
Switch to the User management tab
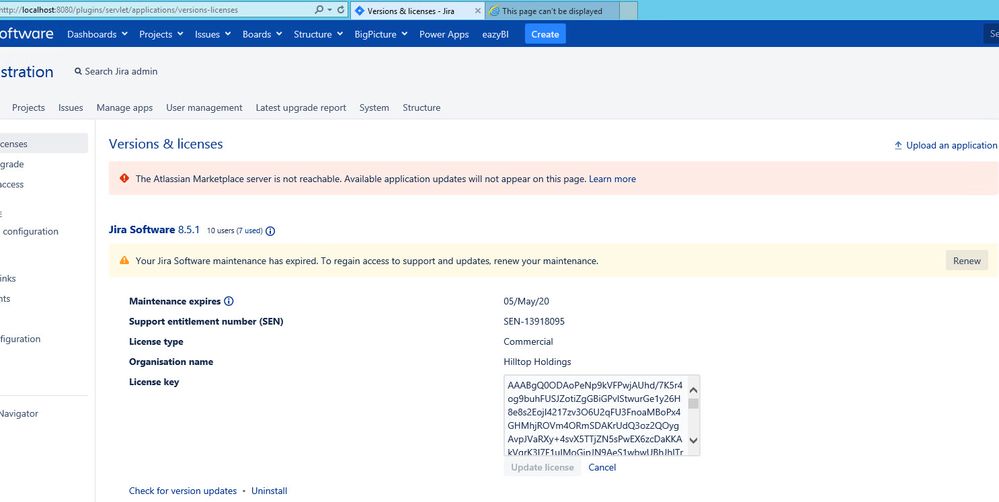tap(204, 108)
